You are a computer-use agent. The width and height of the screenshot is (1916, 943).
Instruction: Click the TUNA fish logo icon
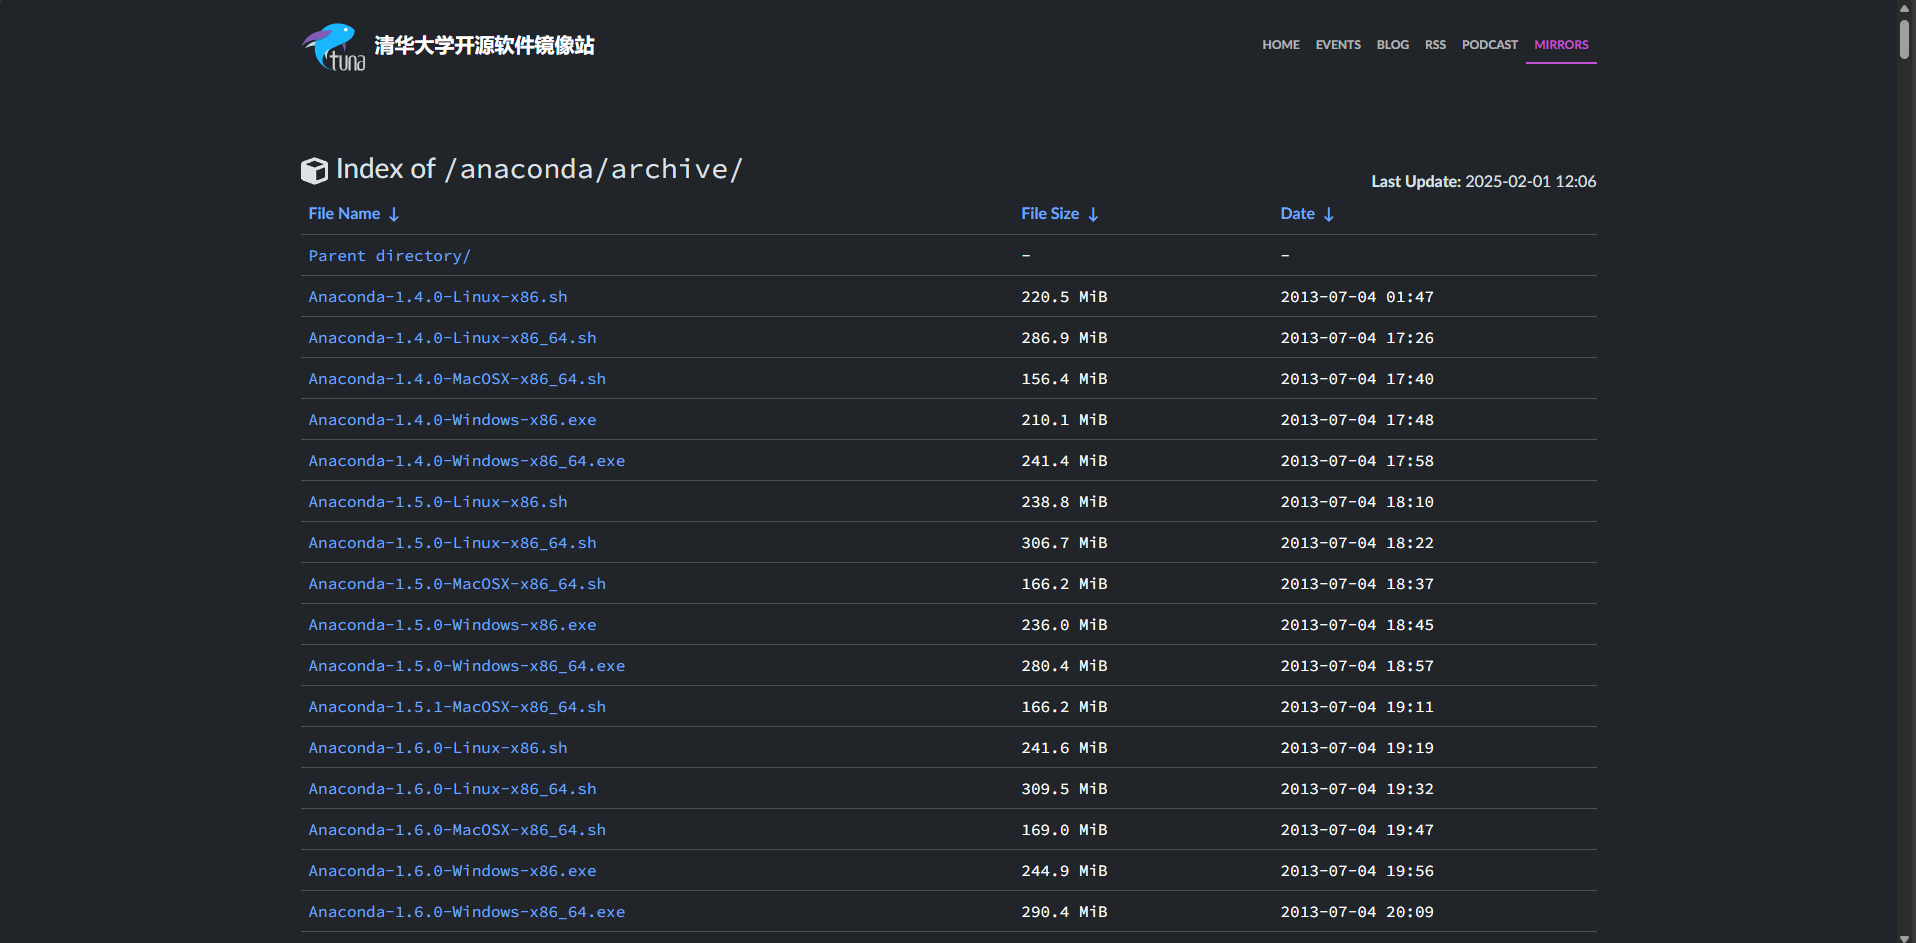click(x=334, y=47)
